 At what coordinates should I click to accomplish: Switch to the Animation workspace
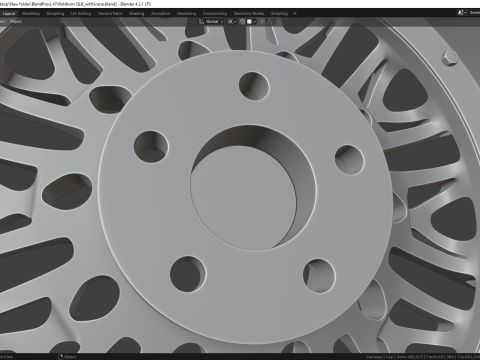160,14
